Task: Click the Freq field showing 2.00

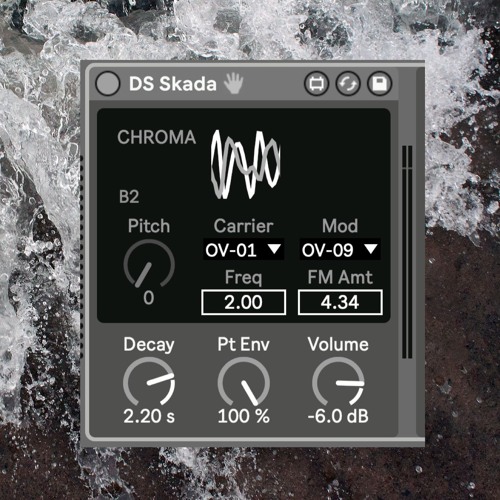Action: pyautogui.click(x=244, y=302)
